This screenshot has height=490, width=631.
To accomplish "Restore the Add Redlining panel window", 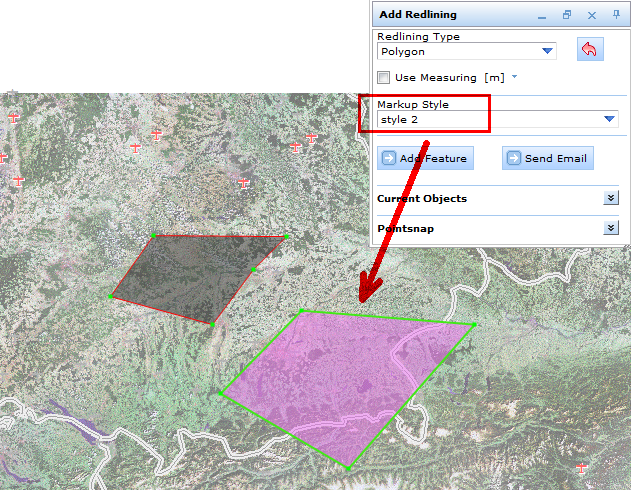I will (x=566, y=15).
